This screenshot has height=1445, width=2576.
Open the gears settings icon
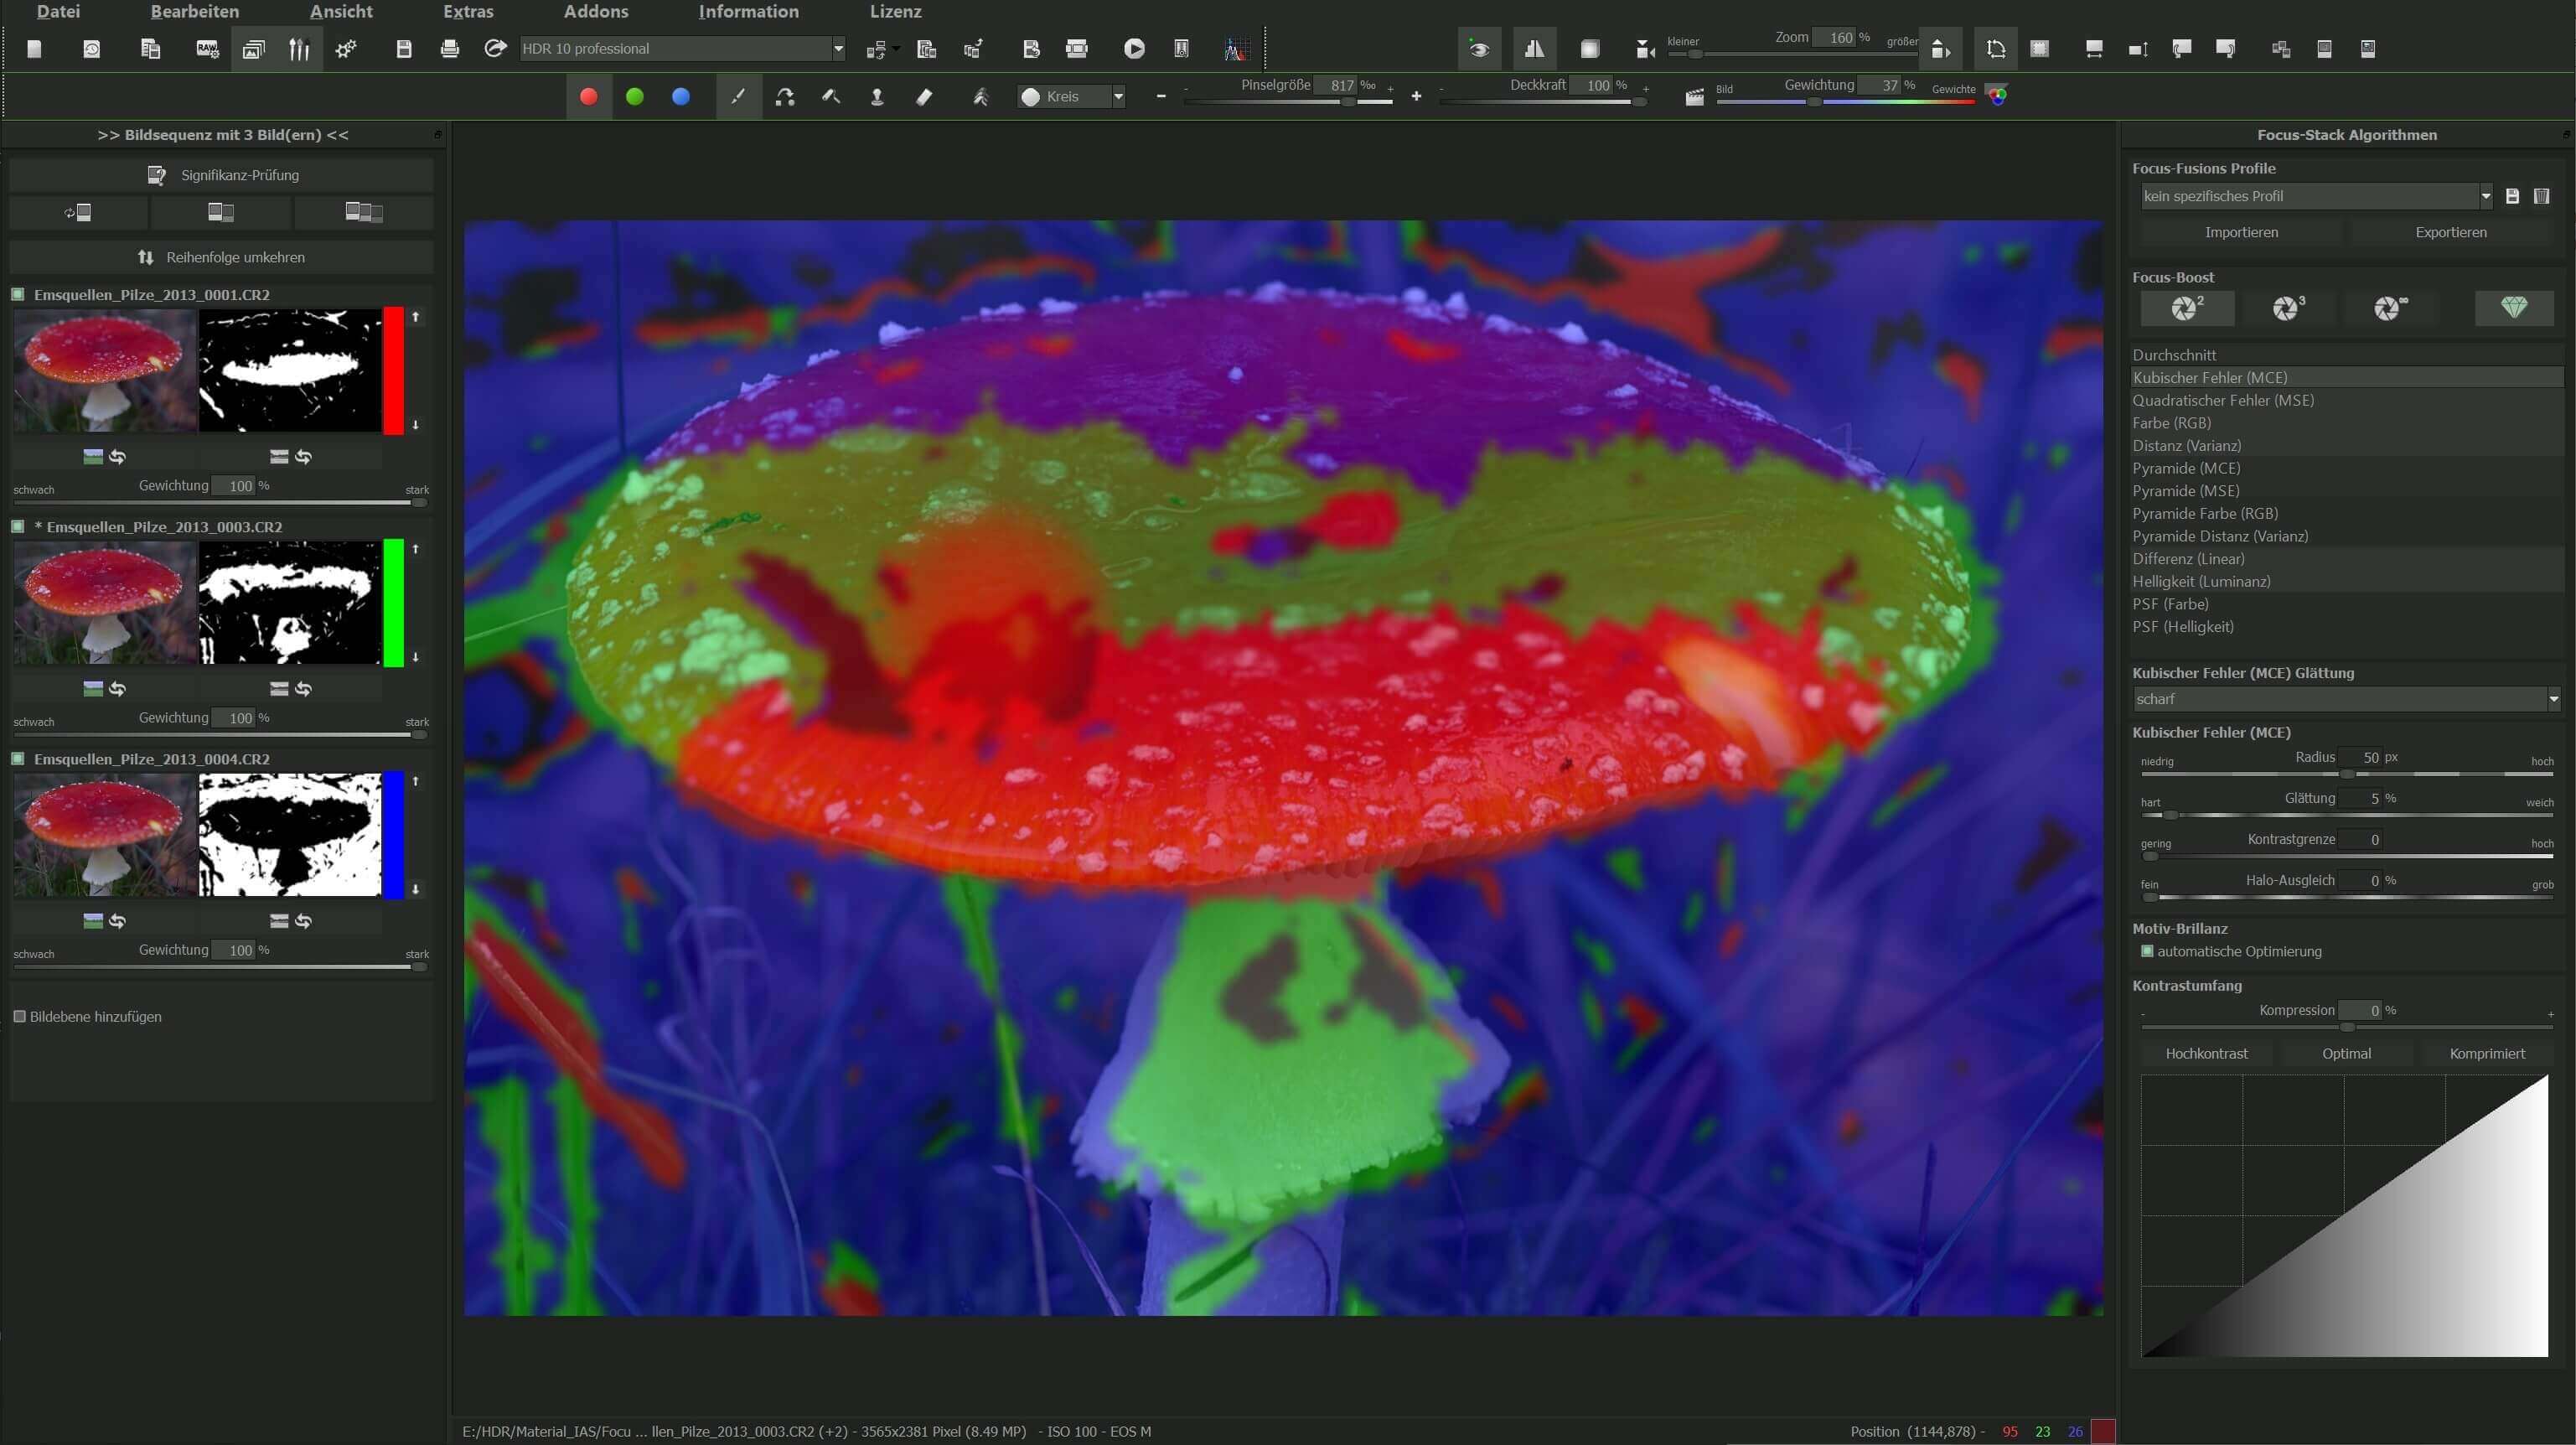(x=346, y=49)
